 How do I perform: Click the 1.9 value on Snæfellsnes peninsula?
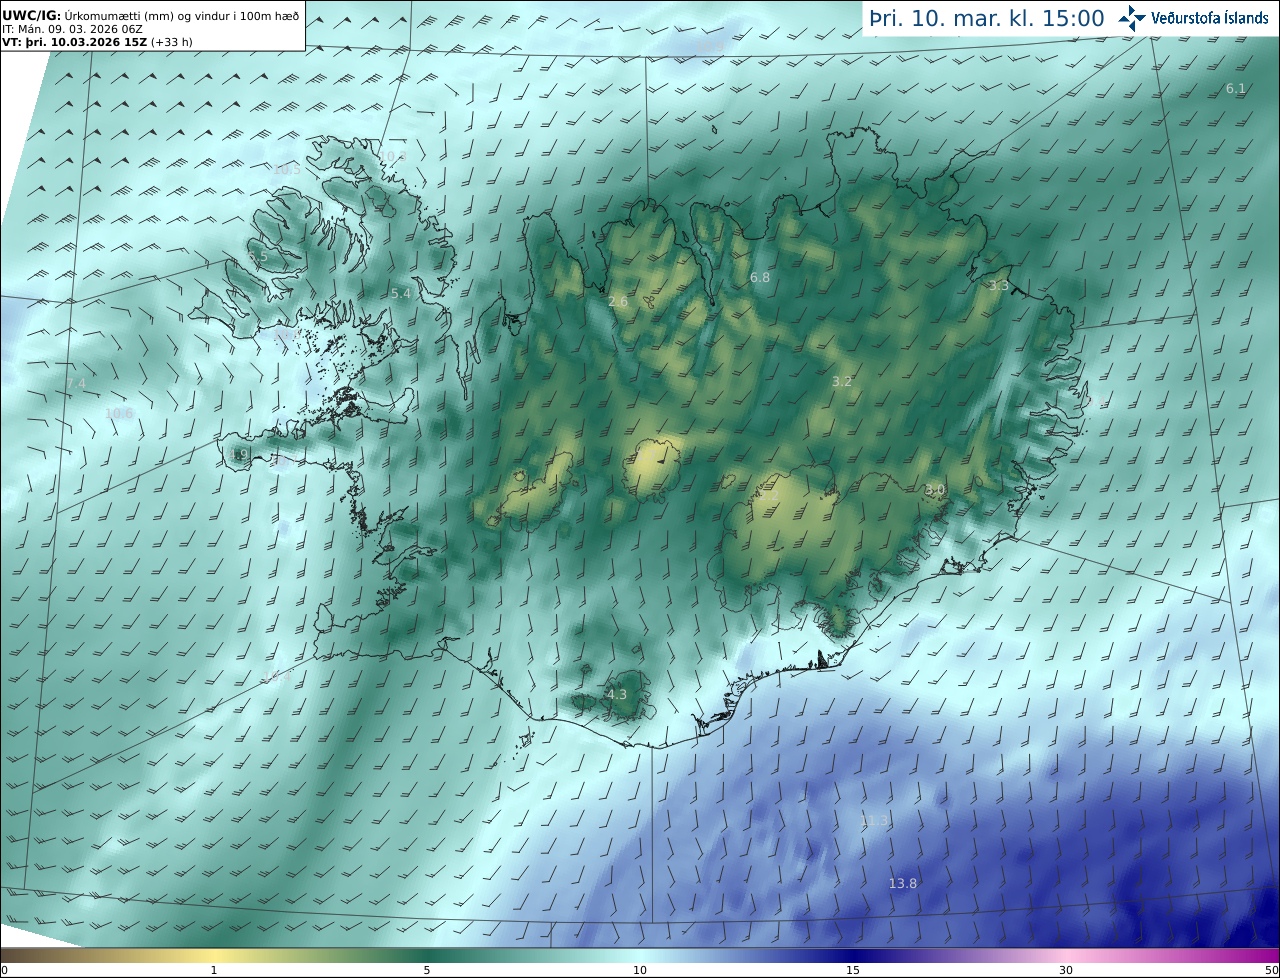238,455
